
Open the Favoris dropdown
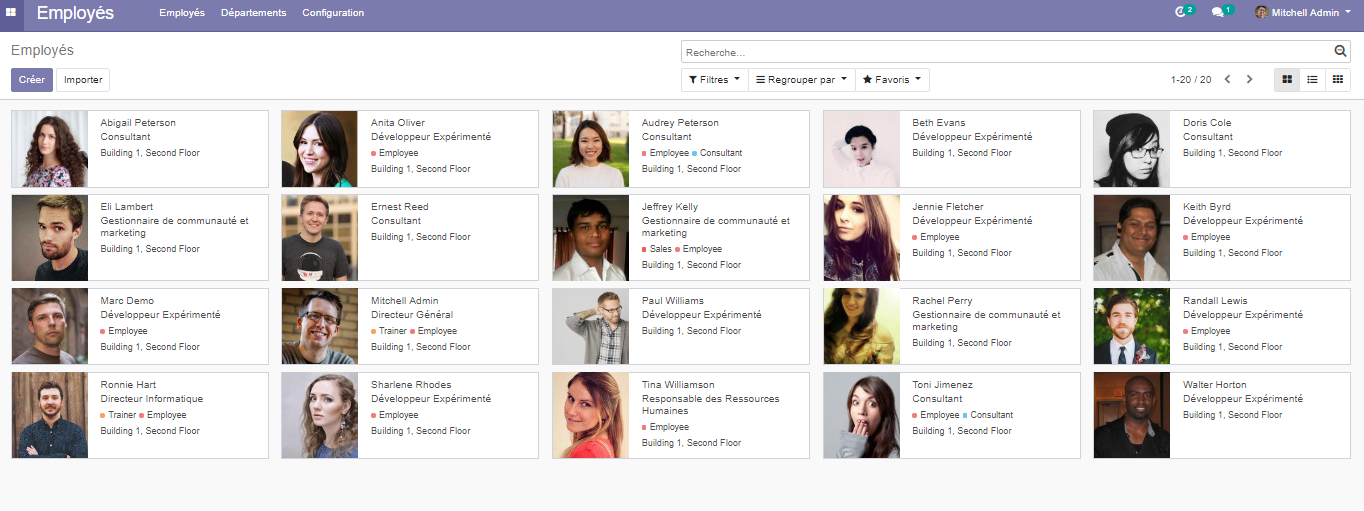[x=892, y=80]
